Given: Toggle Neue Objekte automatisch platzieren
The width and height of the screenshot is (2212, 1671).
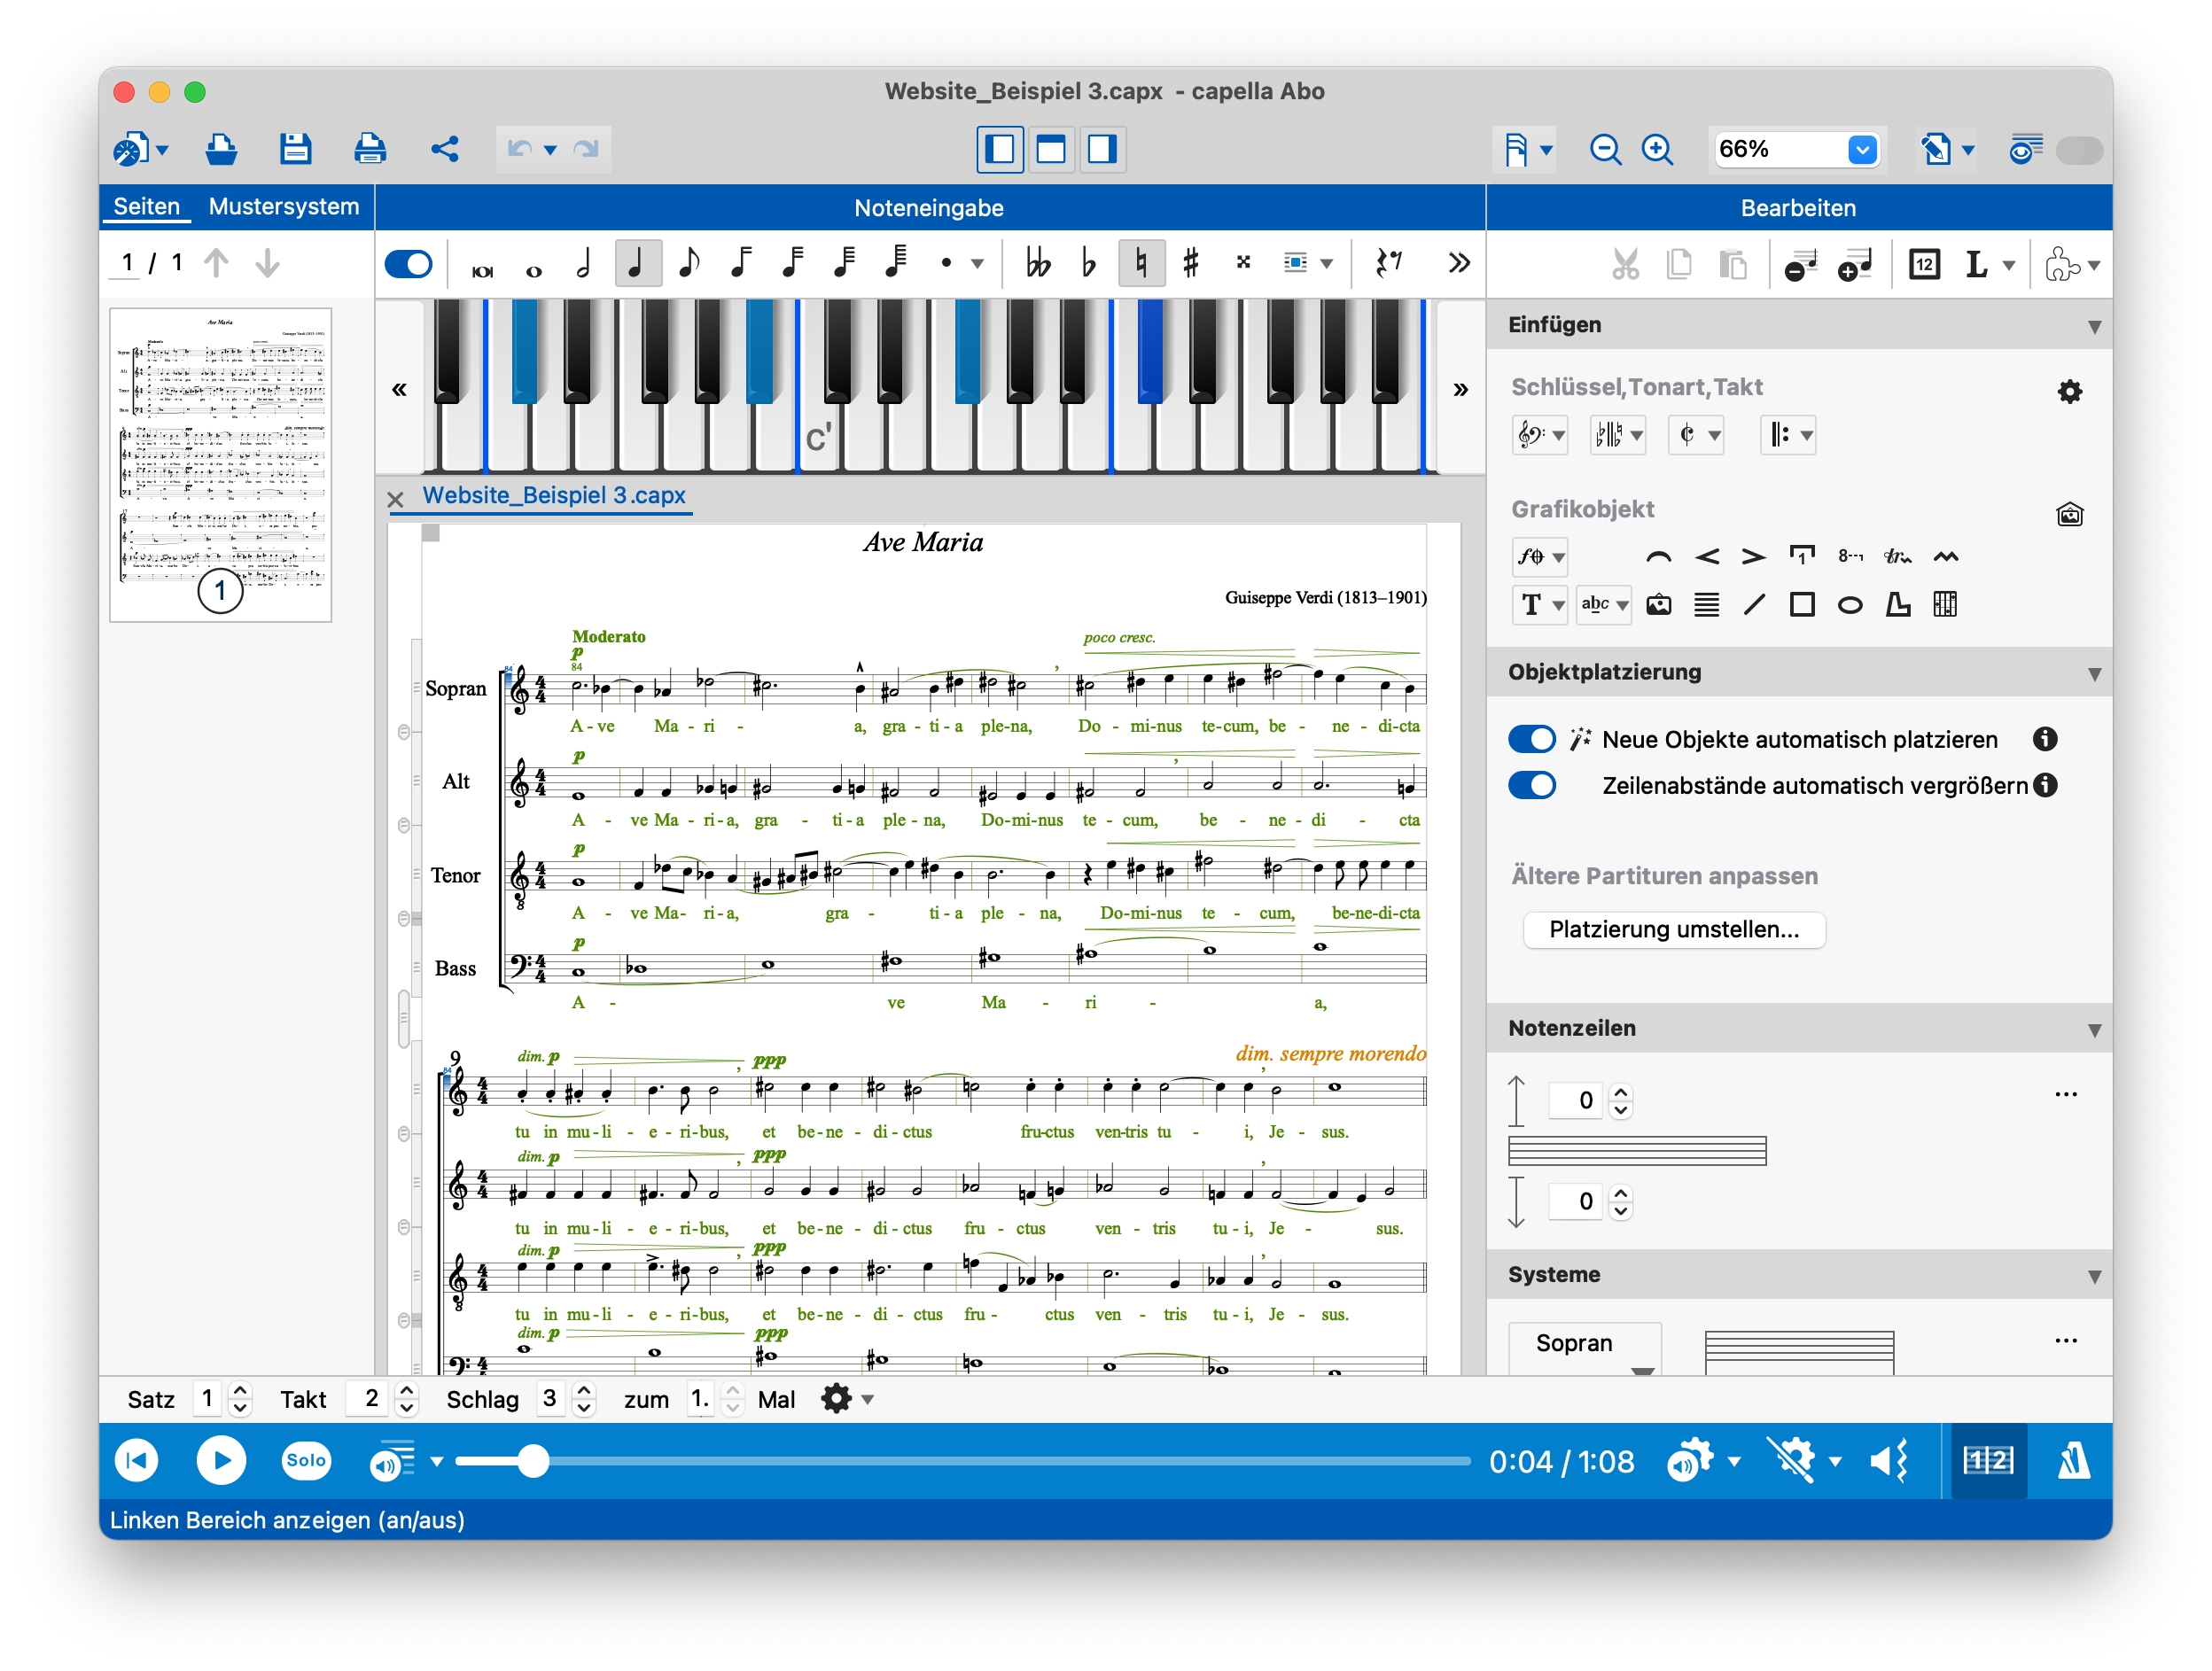Looking at the screenshot, I should click(x=1532, y=739).
